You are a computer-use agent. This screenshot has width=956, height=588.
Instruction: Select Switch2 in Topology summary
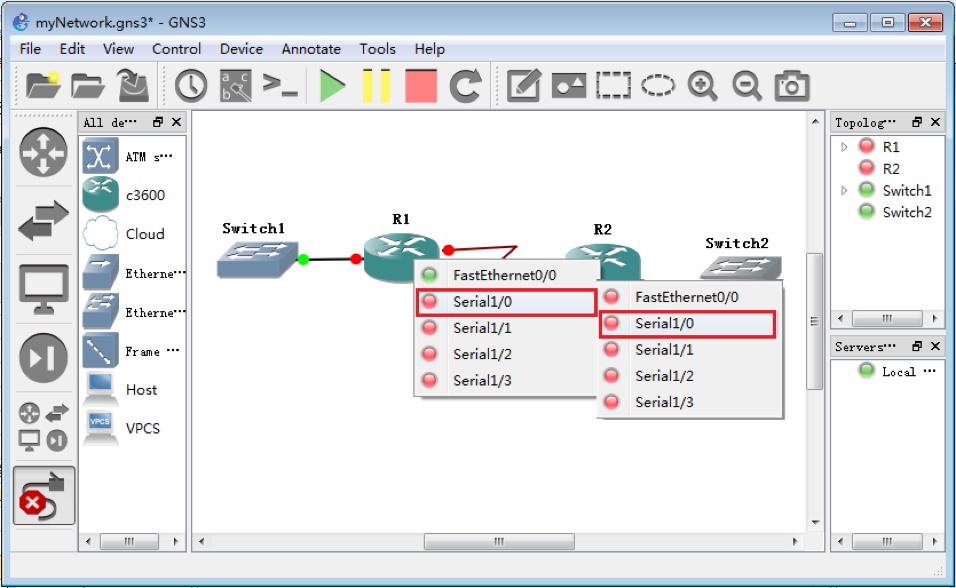[907, 212]
